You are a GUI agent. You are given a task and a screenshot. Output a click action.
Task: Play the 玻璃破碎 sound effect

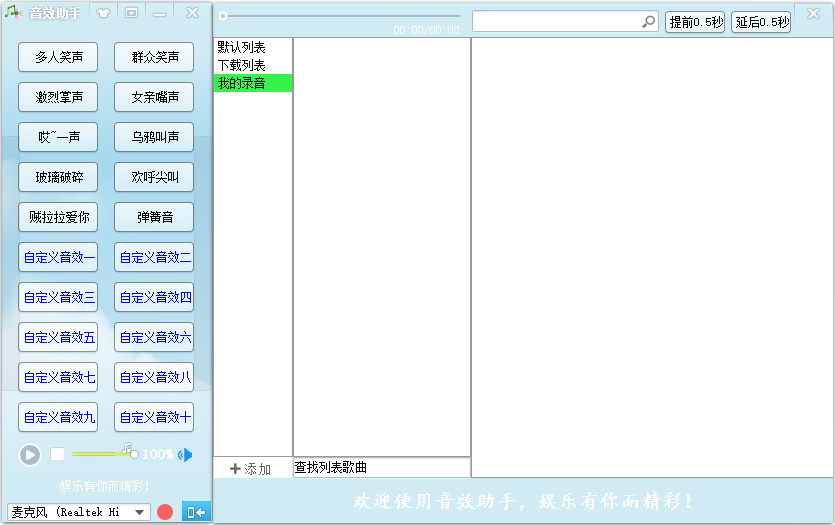click(x=58, y=177)
